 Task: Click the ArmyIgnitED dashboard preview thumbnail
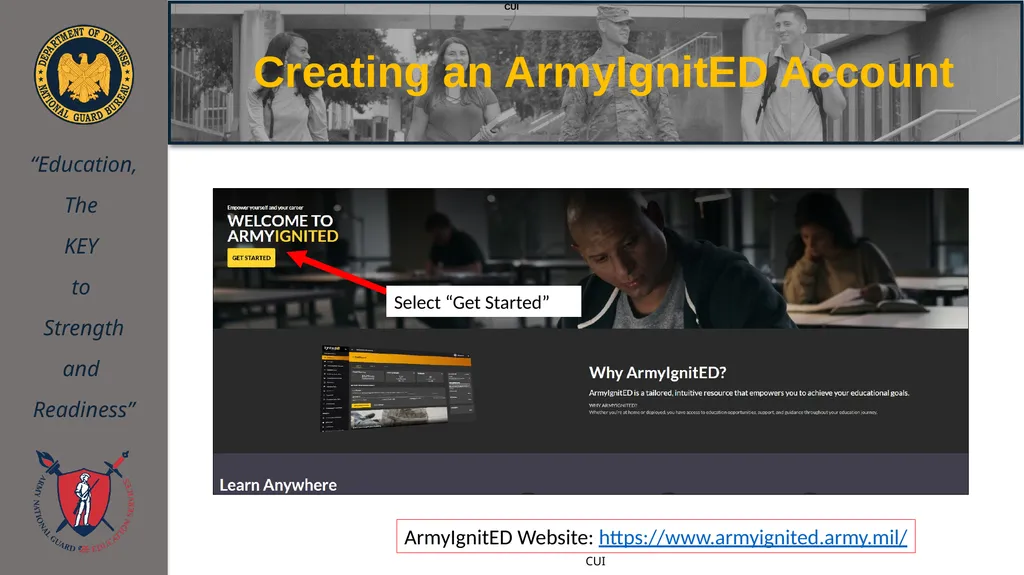(396, 388)
